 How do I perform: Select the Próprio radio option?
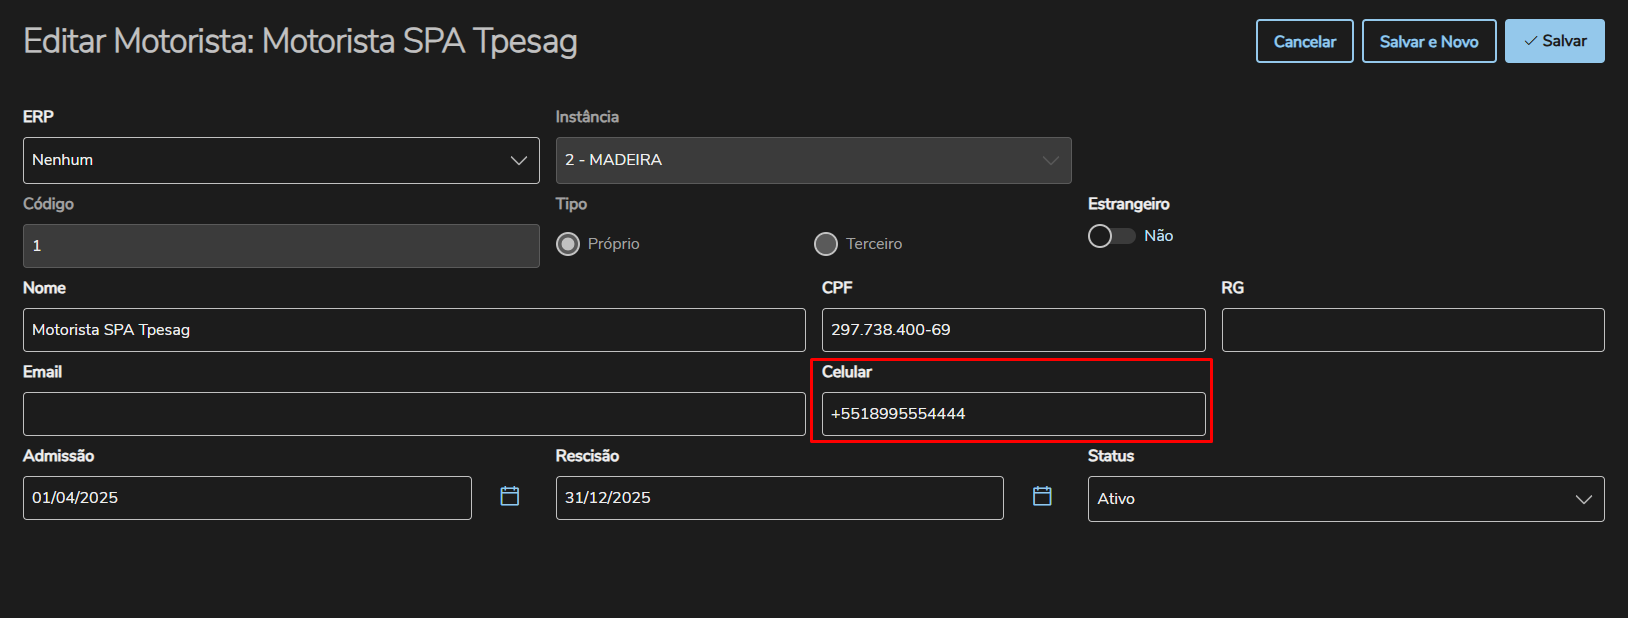[x=568, y=244]
